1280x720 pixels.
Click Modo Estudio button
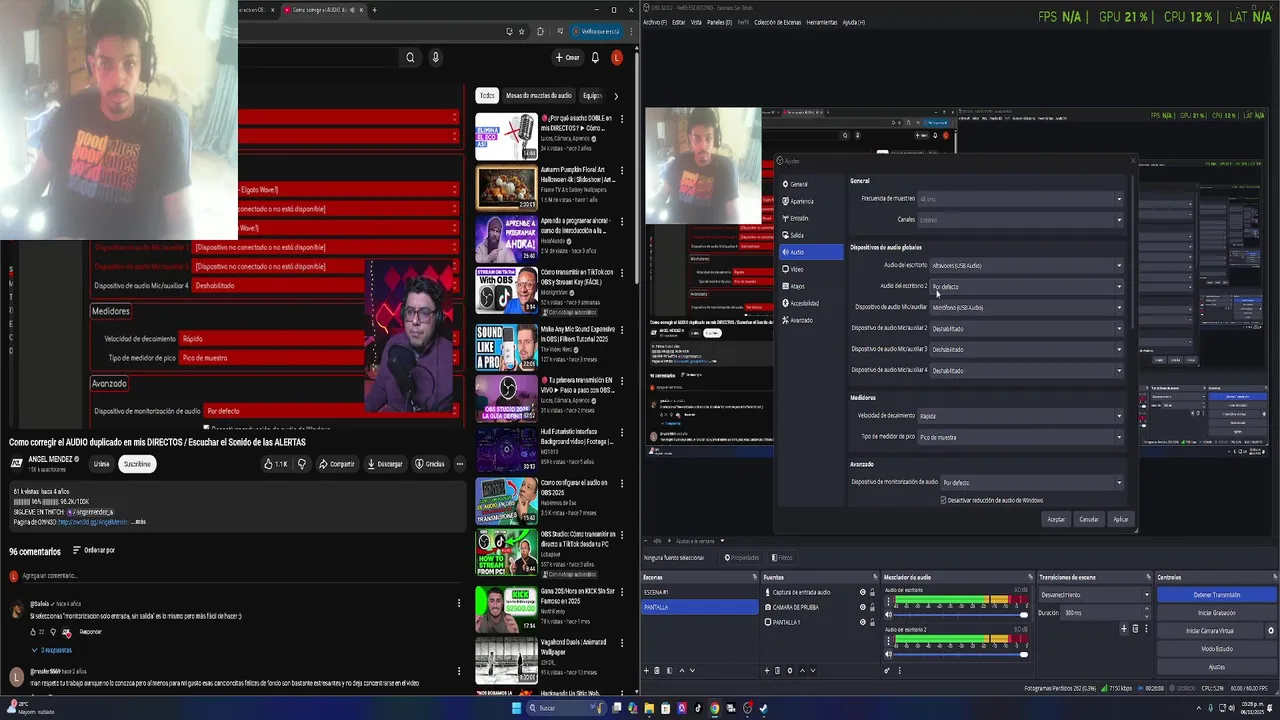pyautogui.click(x=1217, y=649)
